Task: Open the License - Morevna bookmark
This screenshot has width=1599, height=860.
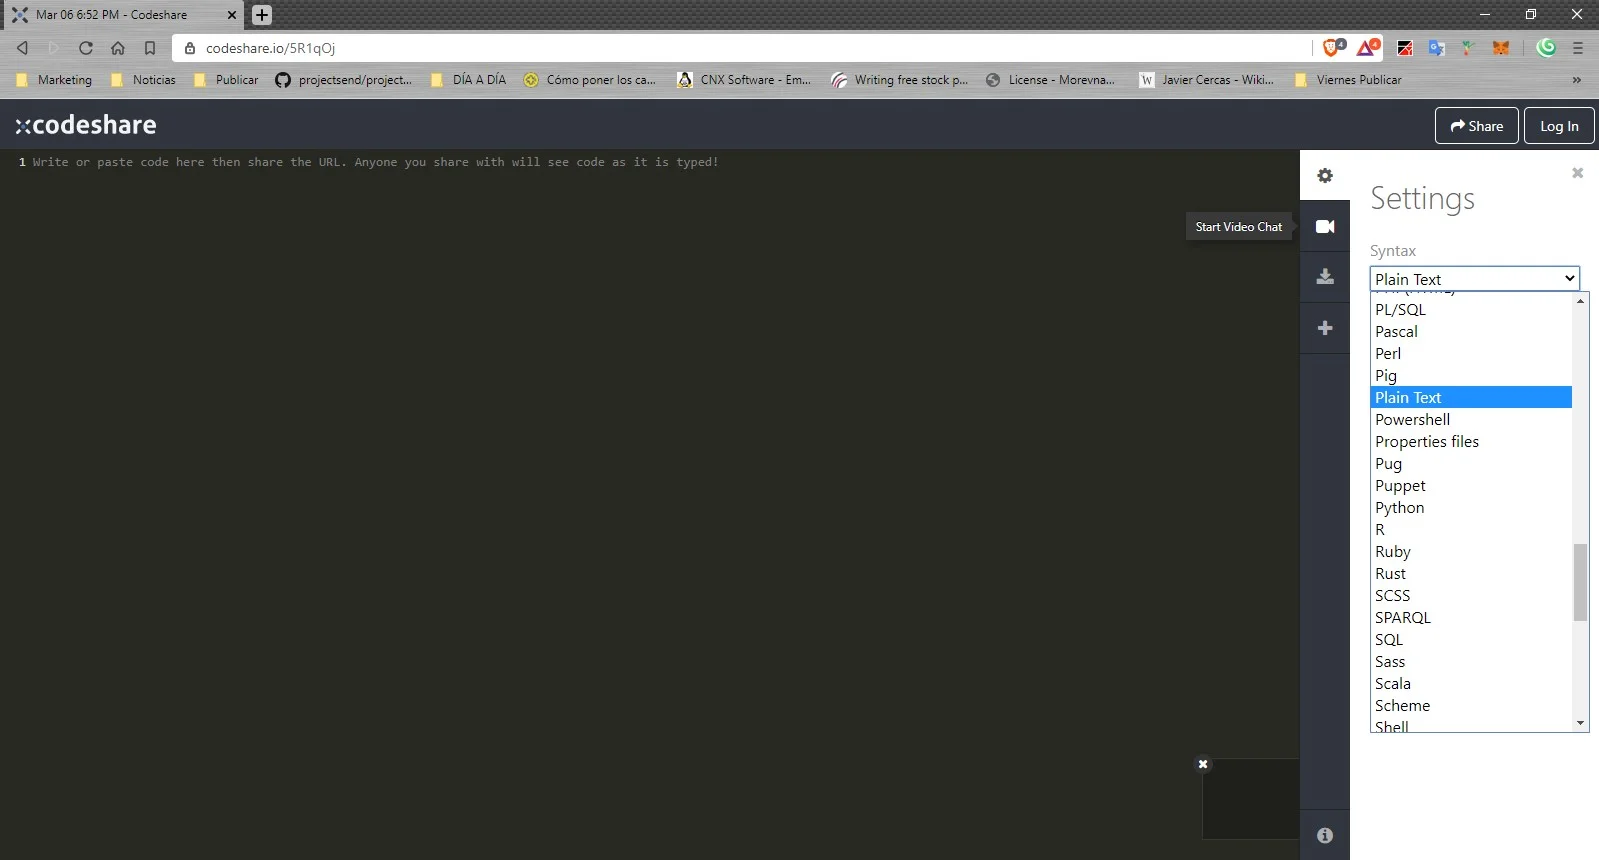Action: (x=1051, y=80)
